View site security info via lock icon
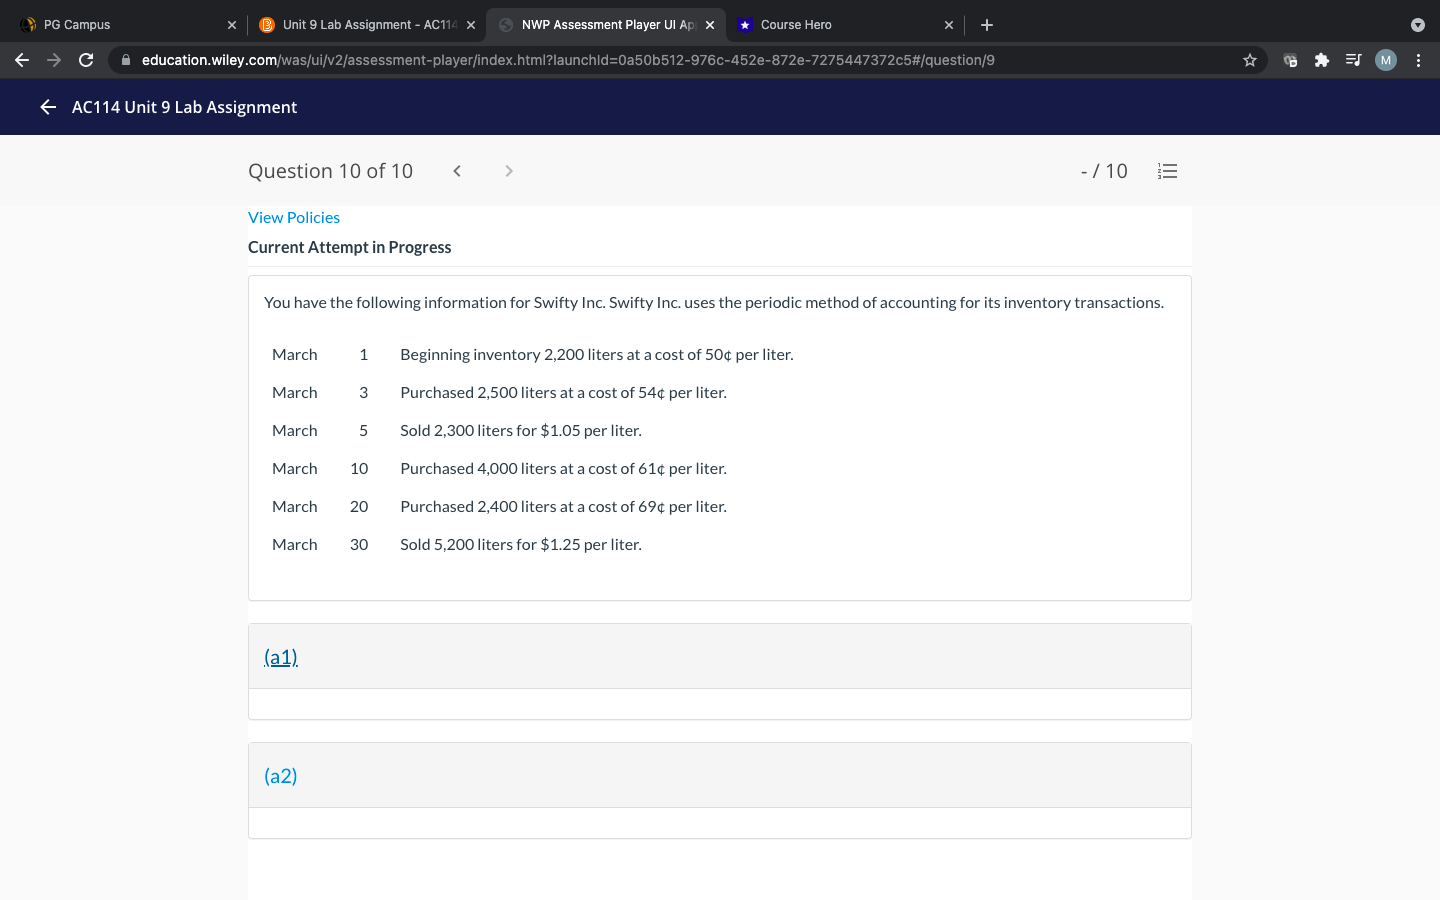The height and width of the screenshot is (900, 1440). [126, 60]
